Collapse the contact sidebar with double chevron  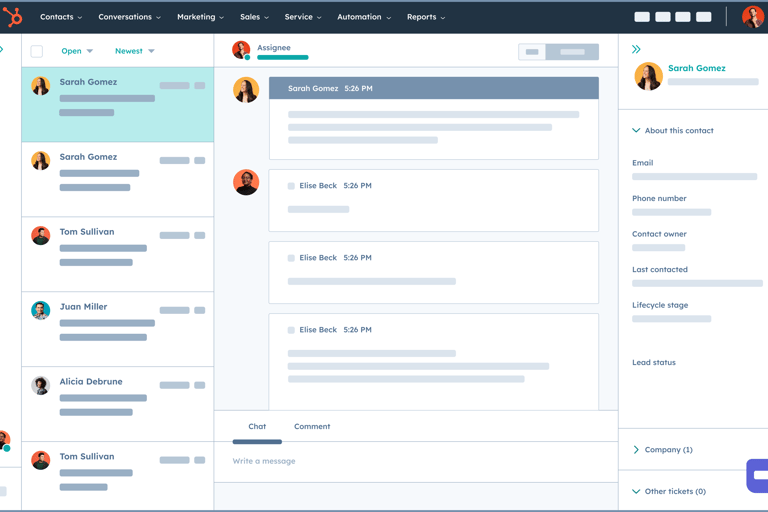tap(636, 49)
